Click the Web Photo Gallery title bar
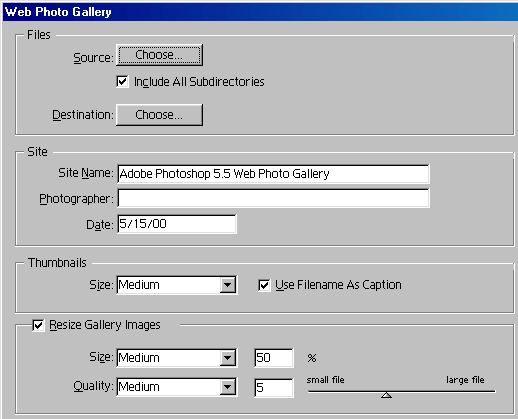 pyautogui.click(x=260, y=12)
